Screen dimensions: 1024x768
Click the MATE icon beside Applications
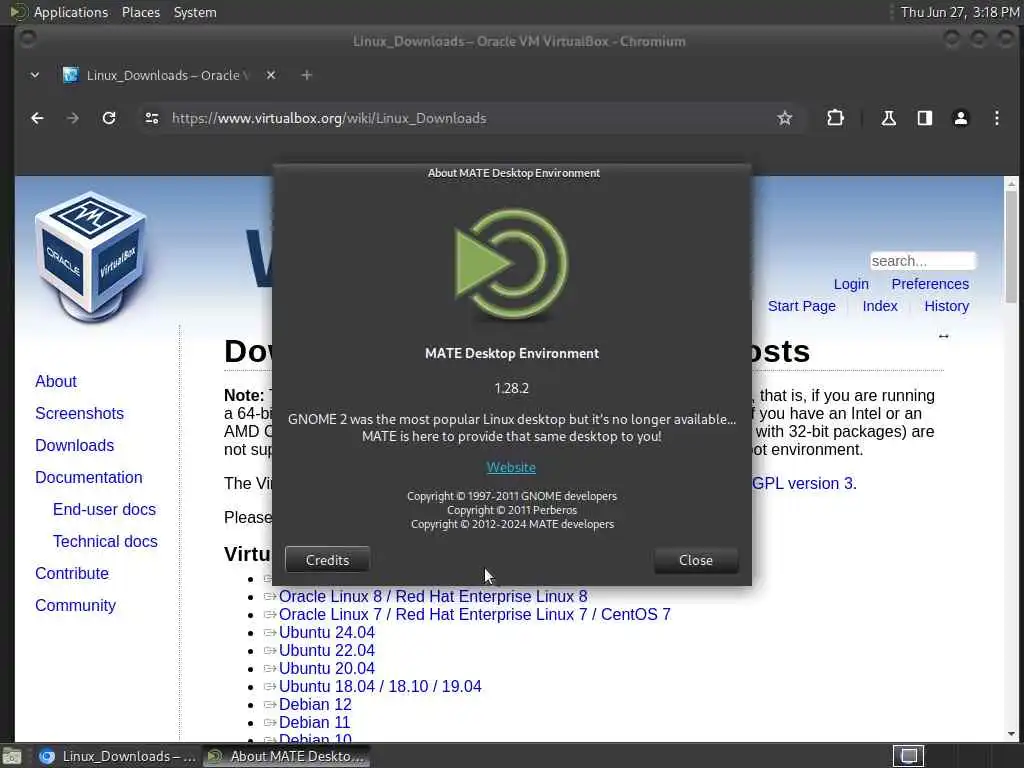[x=18, y=12]
